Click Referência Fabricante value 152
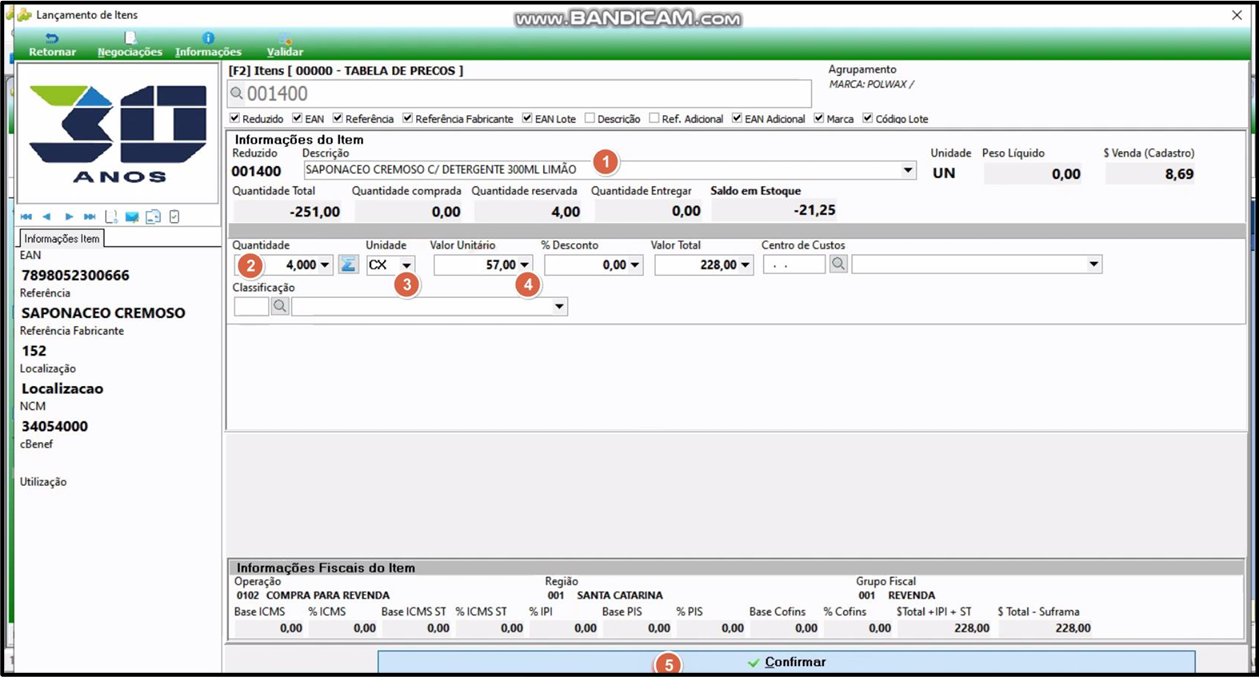This screenshot has width=1259, height=677. click(34, 351)
